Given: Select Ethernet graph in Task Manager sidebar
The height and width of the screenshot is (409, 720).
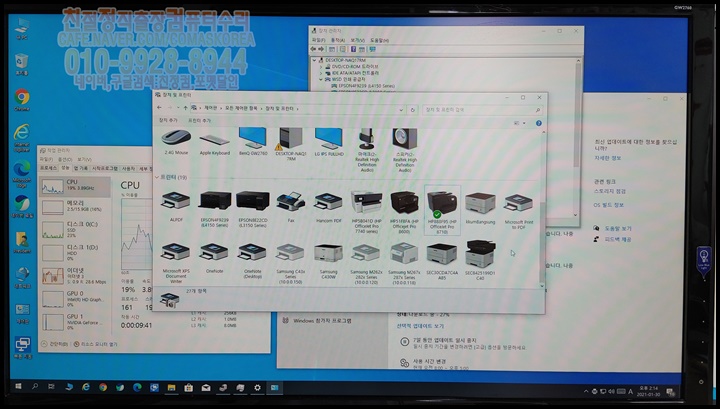Looking at the screenshot, I should click(x=75, y=275).
